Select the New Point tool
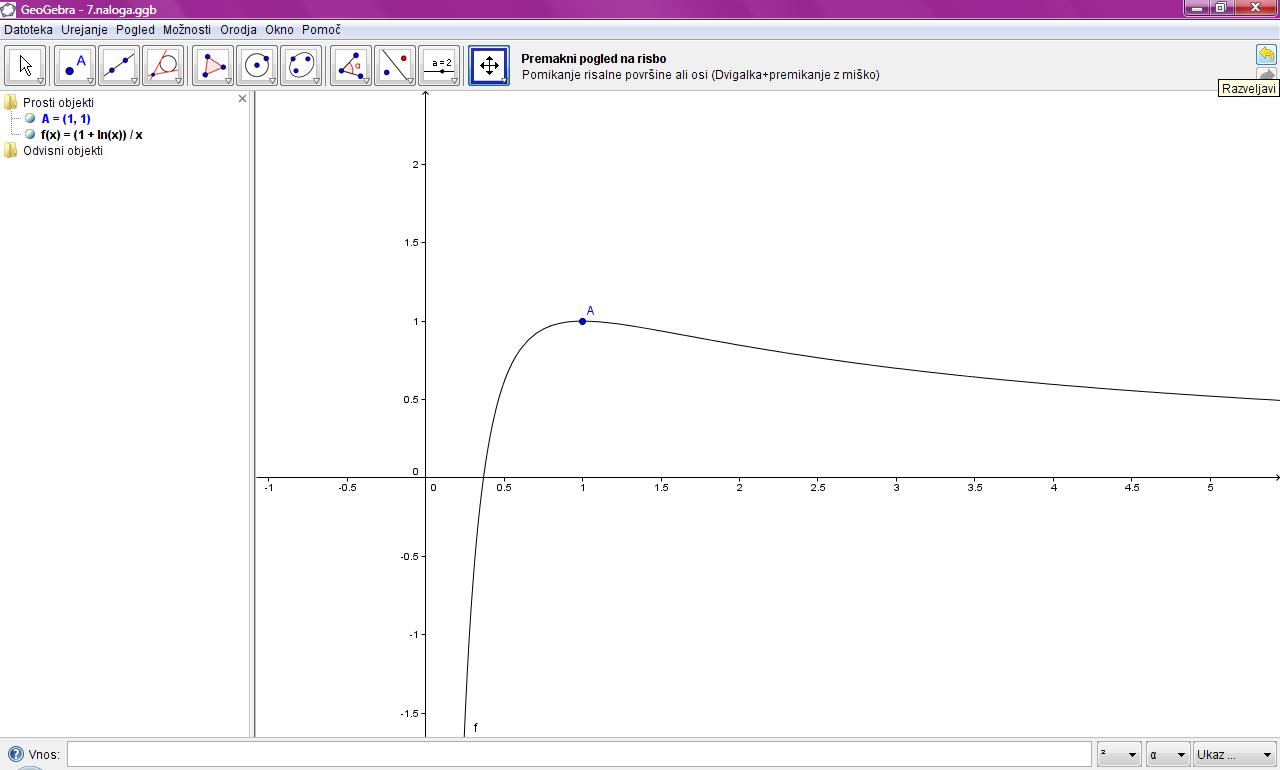1280x770 pixels. coord(74,66)
